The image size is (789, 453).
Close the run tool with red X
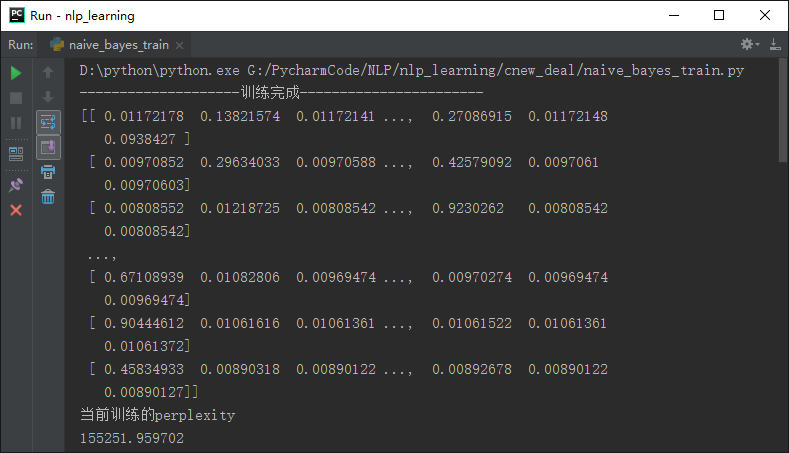[x=16, y=210]
